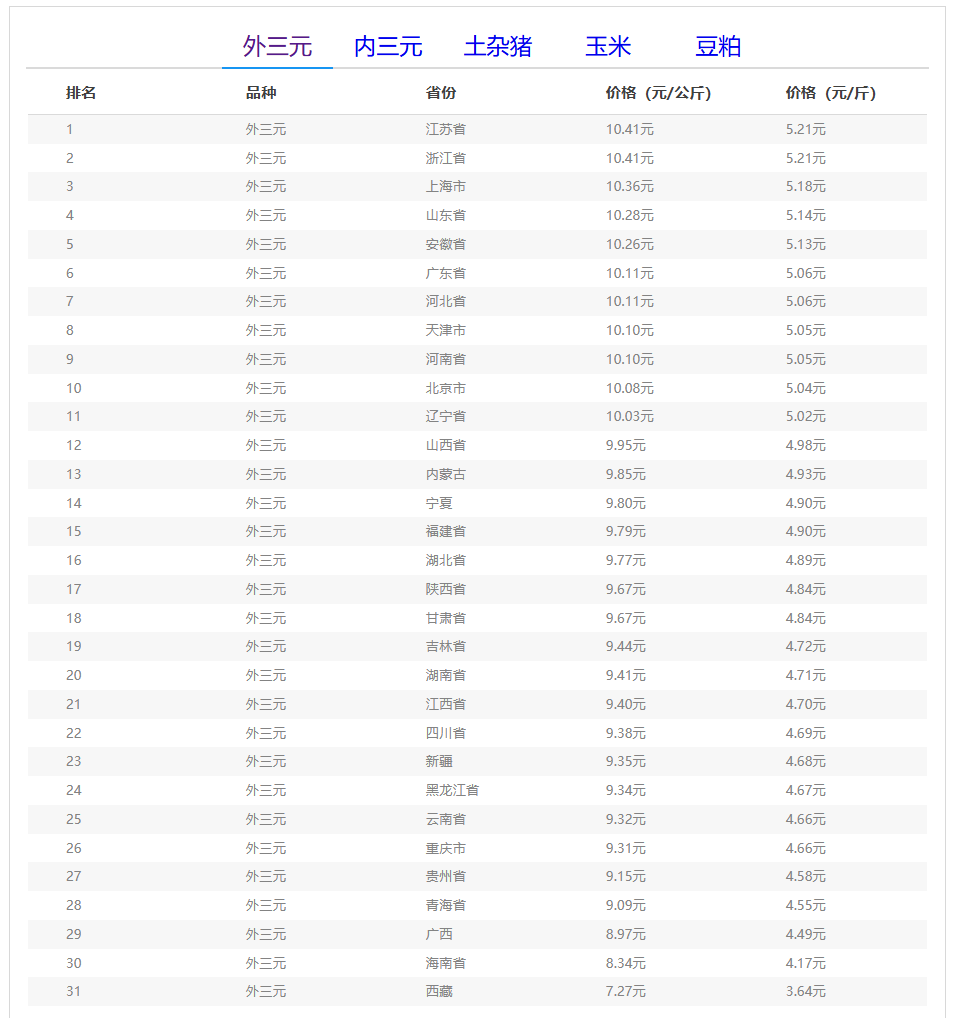Screen dimensions: 960x1018
Task: Click the 4.49元 price for 广西
Action: [x=806, y=934]
